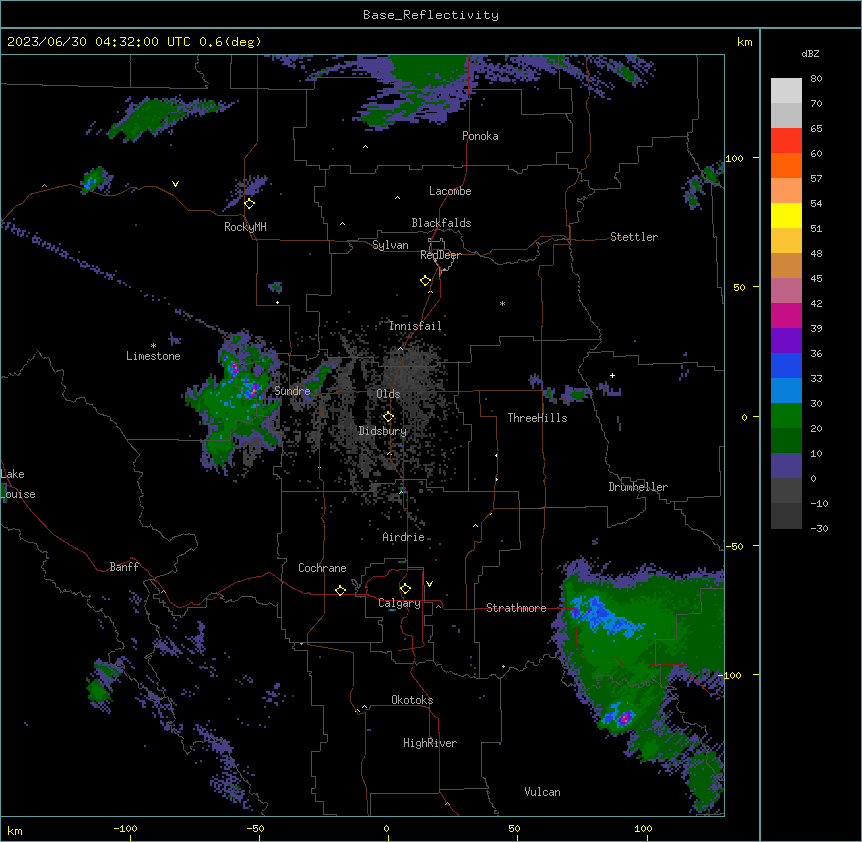Click the yellow diamond marker beside RockyMH
862x842 pixels.
click(250, 204)
